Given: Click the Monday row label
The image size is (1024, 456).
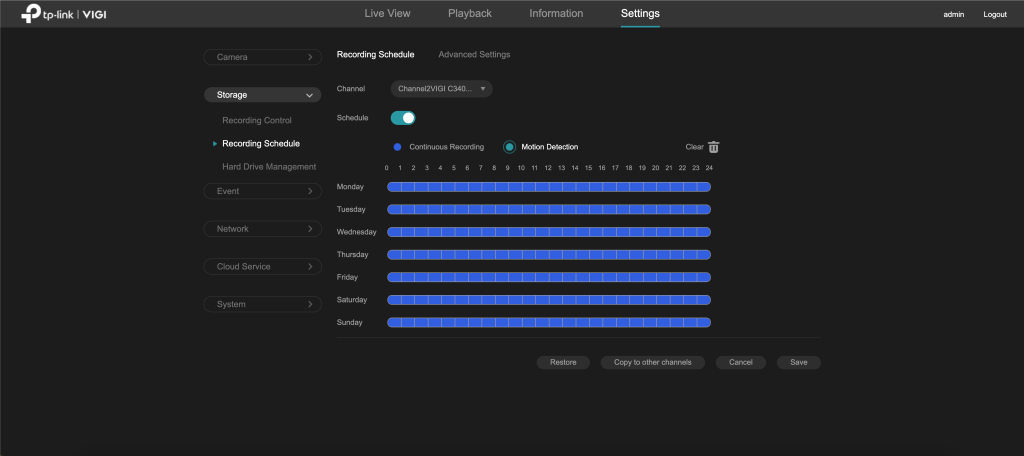Looking at the screenshot, I should coord(350,187).
